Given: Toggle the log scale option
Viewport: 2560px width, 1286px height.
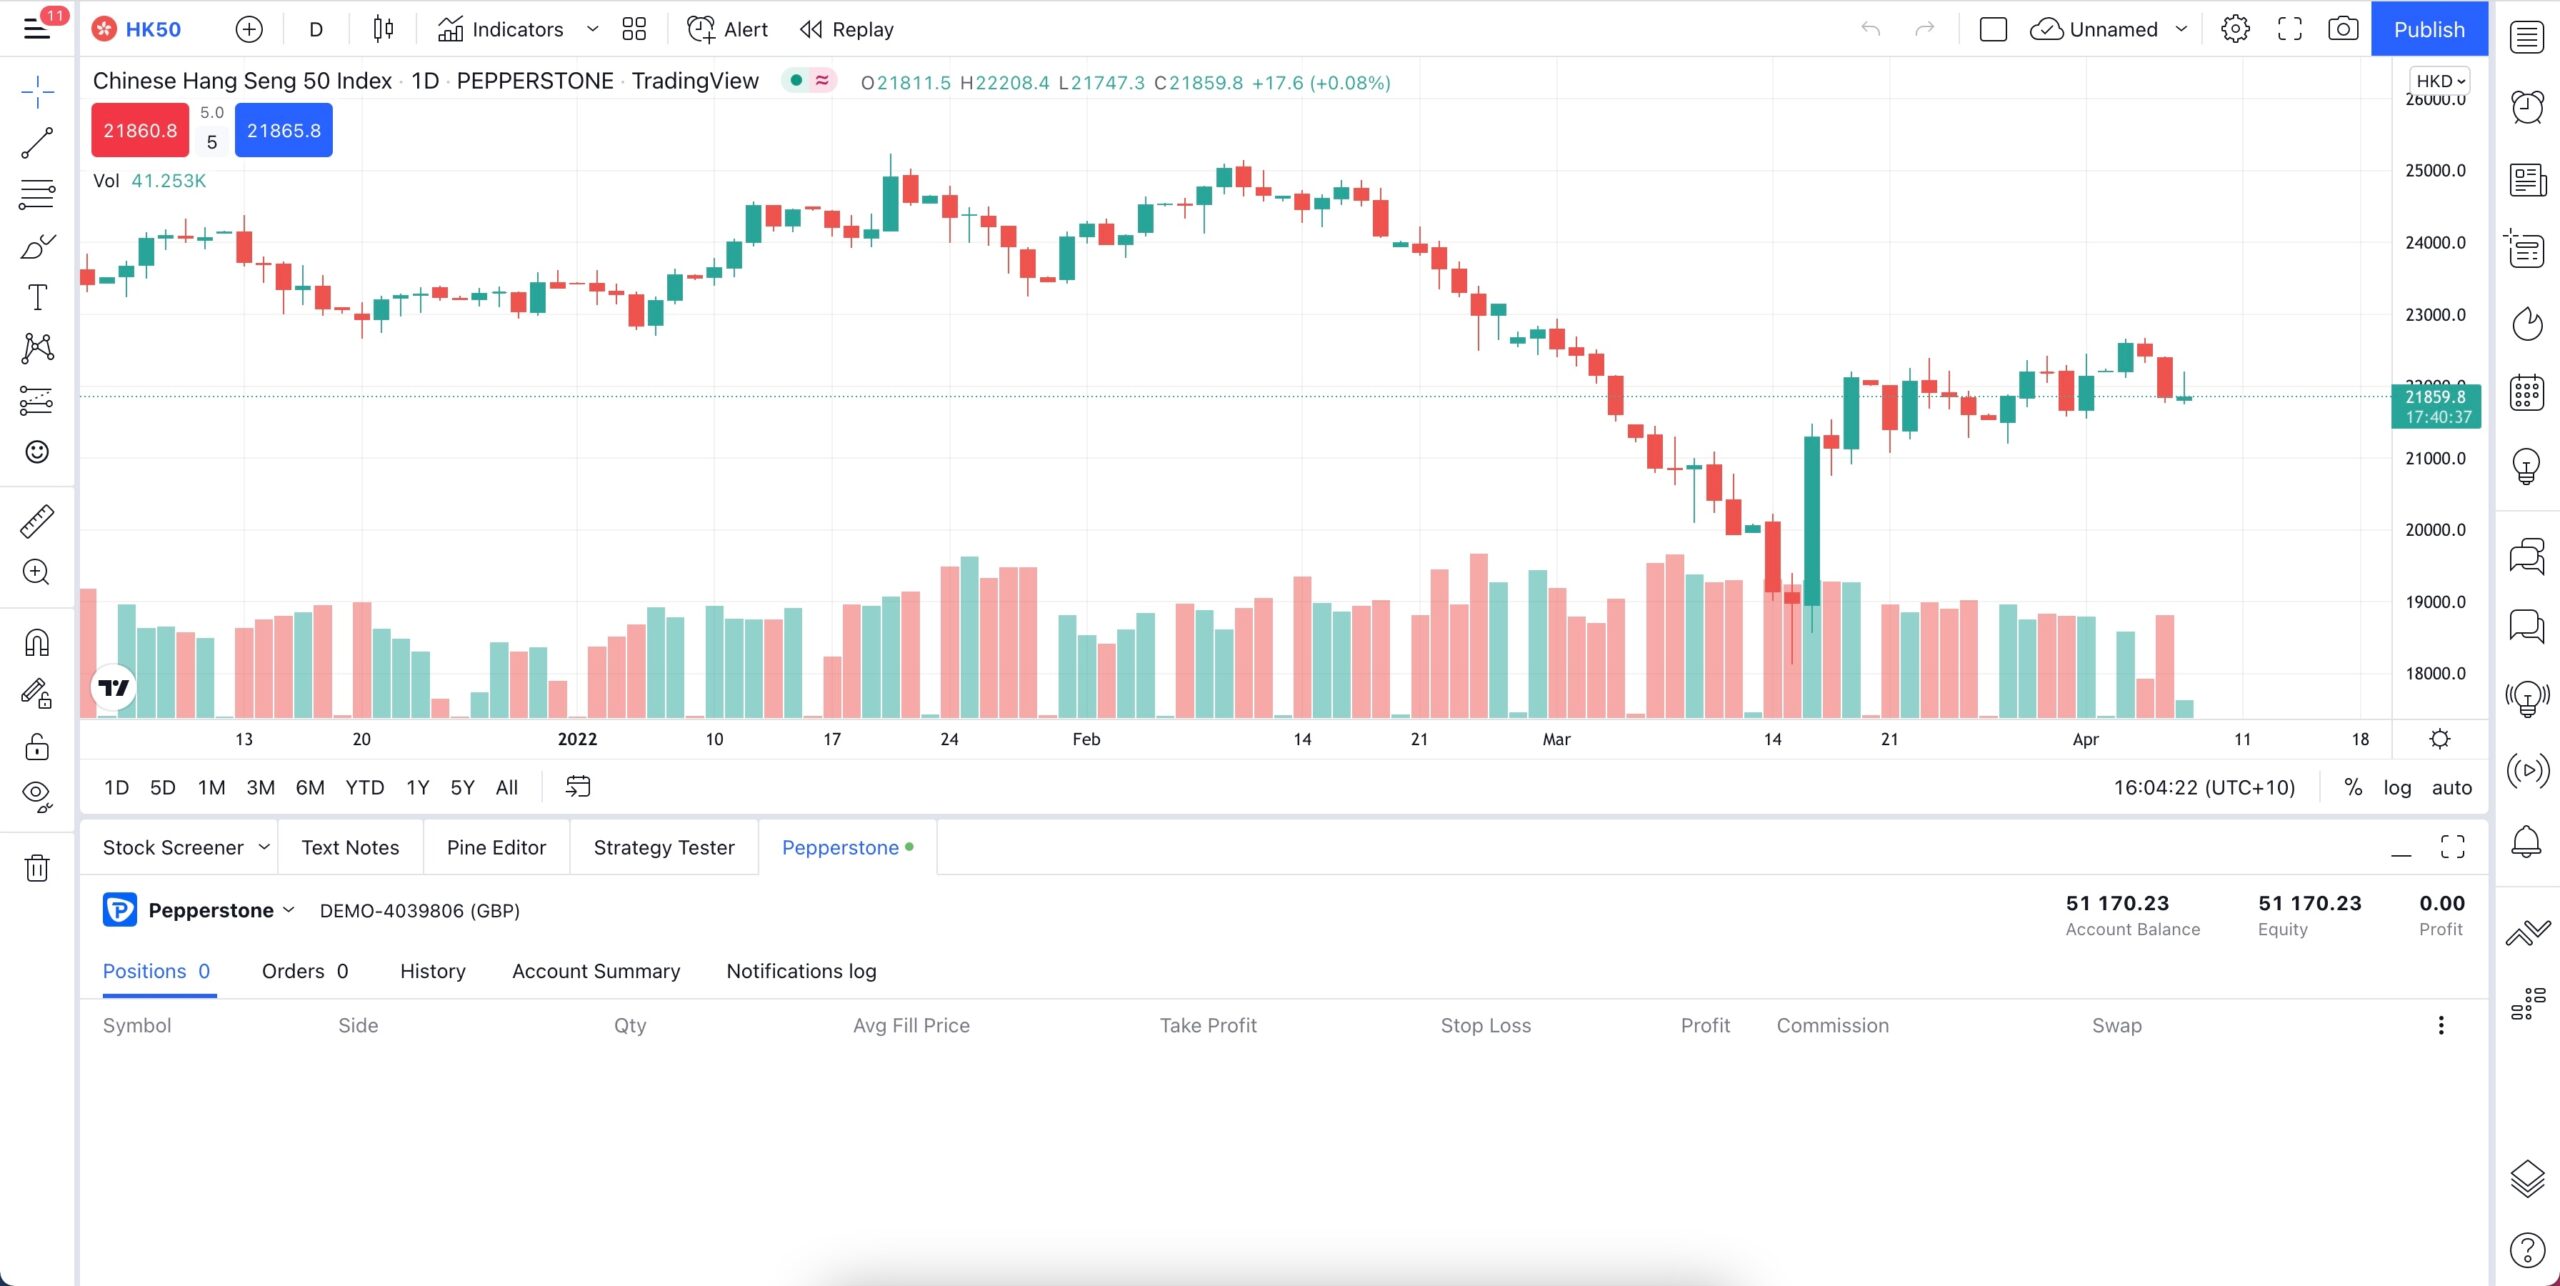Looking at the screenshot, I should click(2396, 788).
